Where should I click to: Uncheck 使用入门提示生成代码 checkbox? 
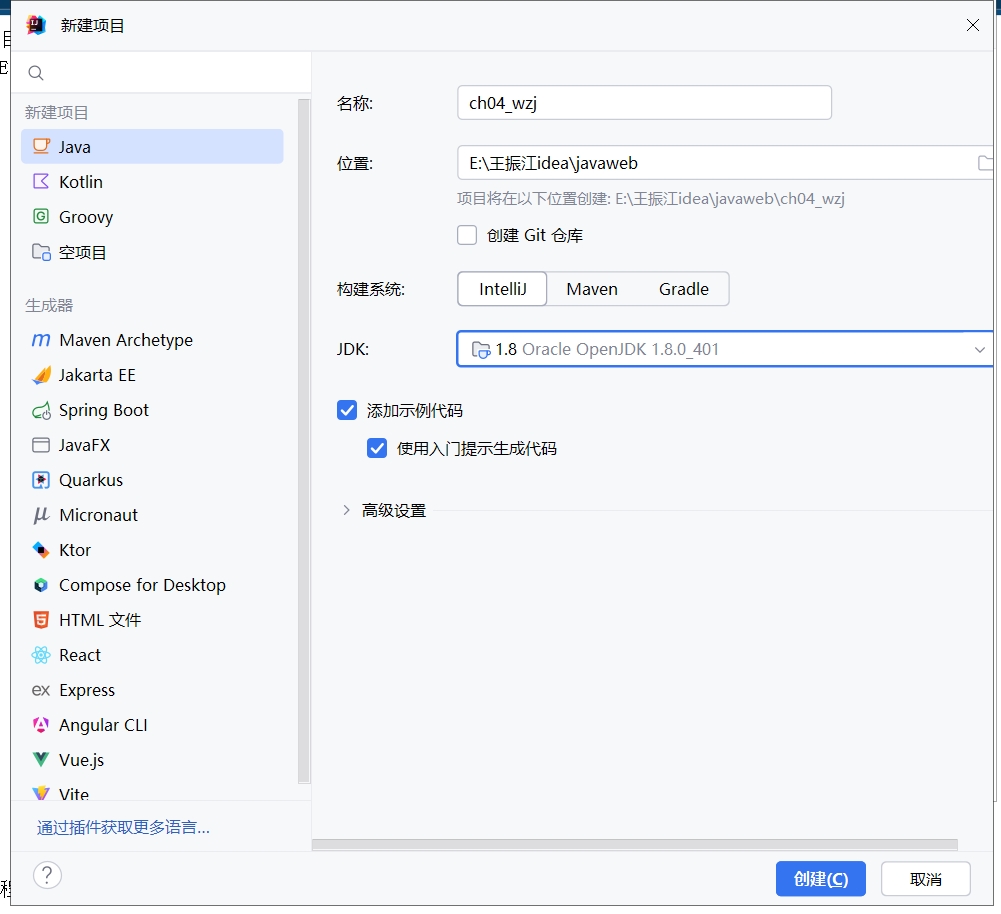[x=377, y=448]
